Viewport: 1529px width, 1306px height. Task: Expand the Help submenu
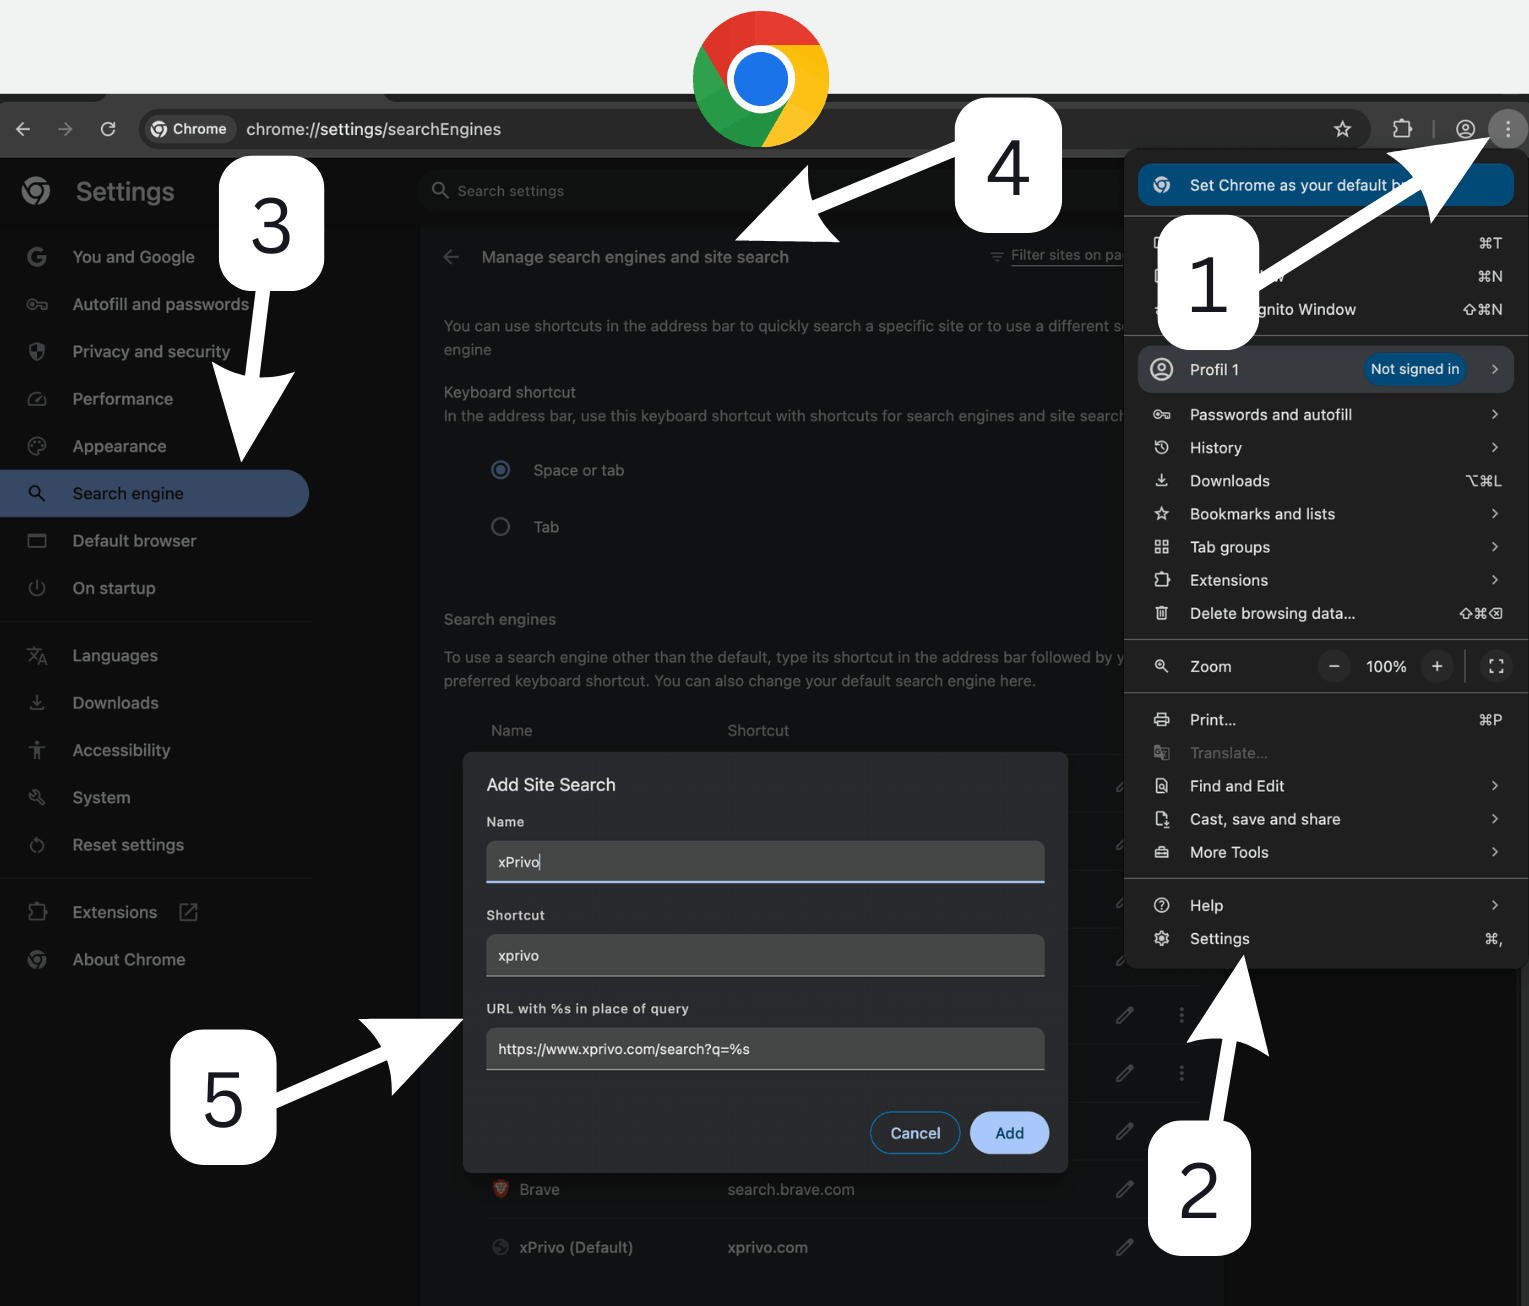pos(1326,906)
